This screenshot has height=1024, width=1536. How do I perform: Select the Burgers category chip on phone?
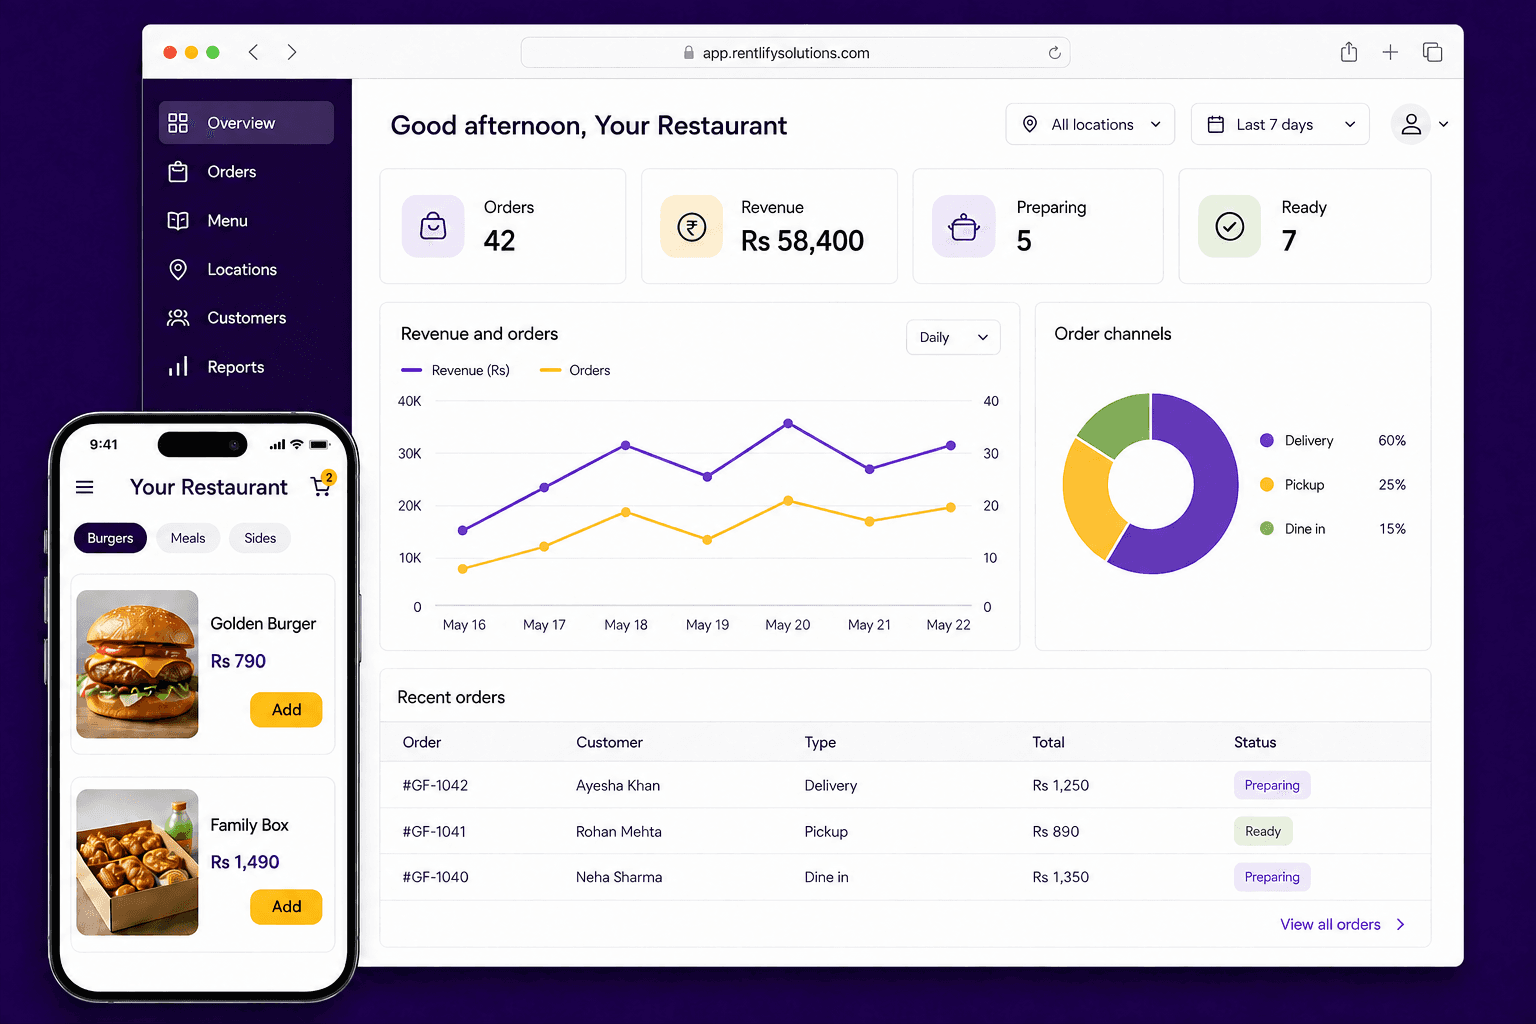click(x=110, y=538)
